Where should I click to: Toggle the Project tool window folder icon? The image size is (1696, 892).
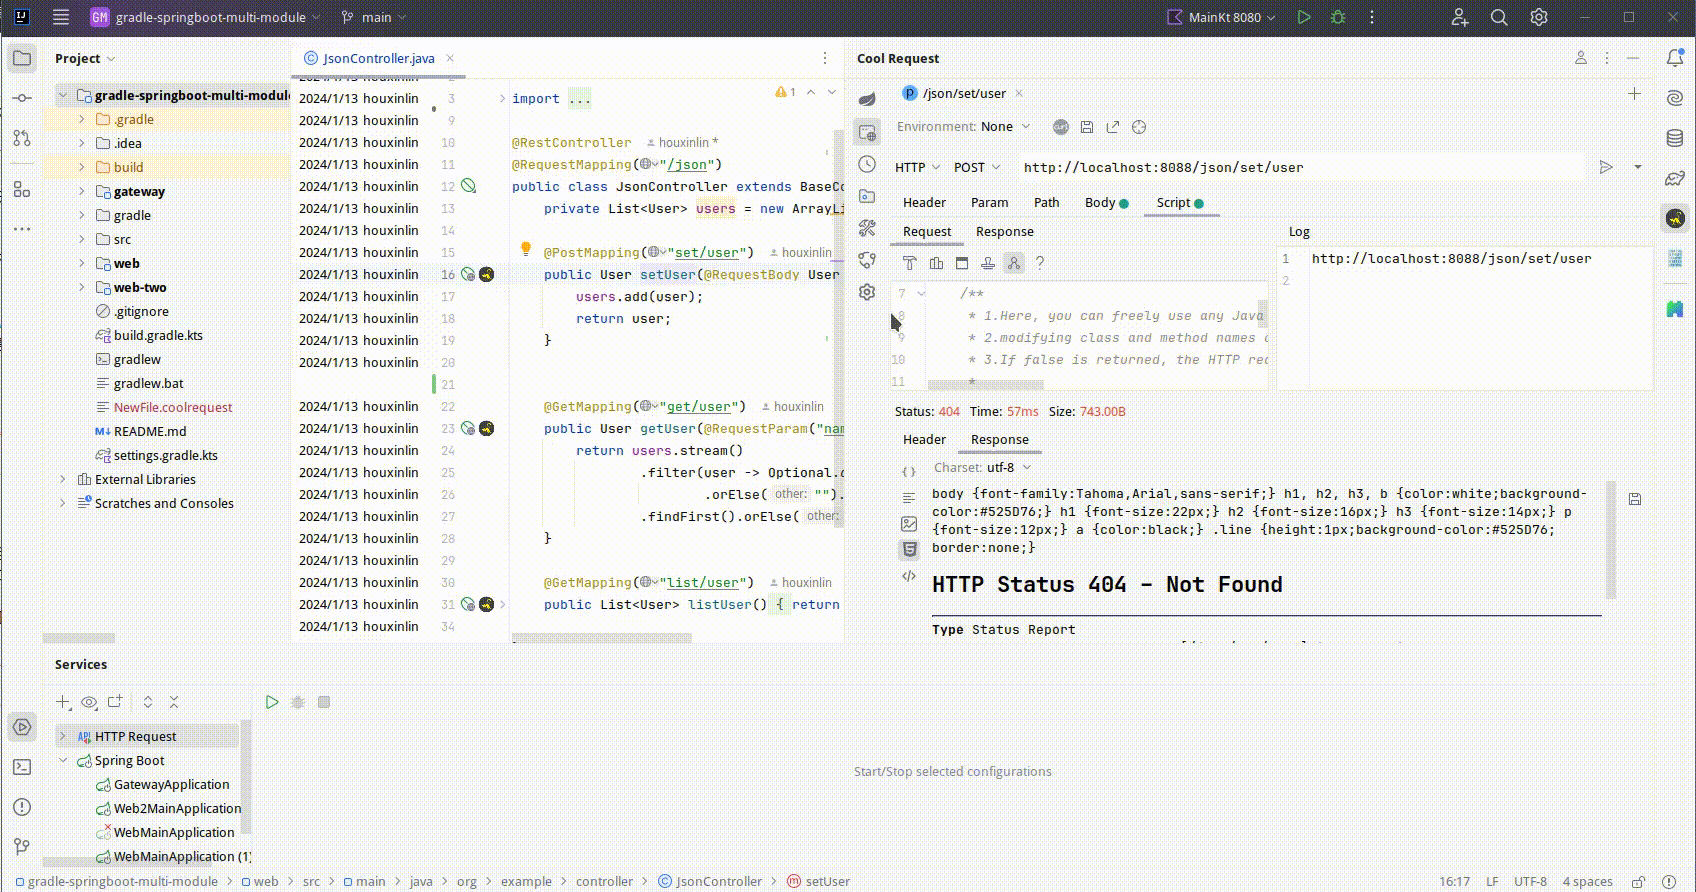pos(22,58)
